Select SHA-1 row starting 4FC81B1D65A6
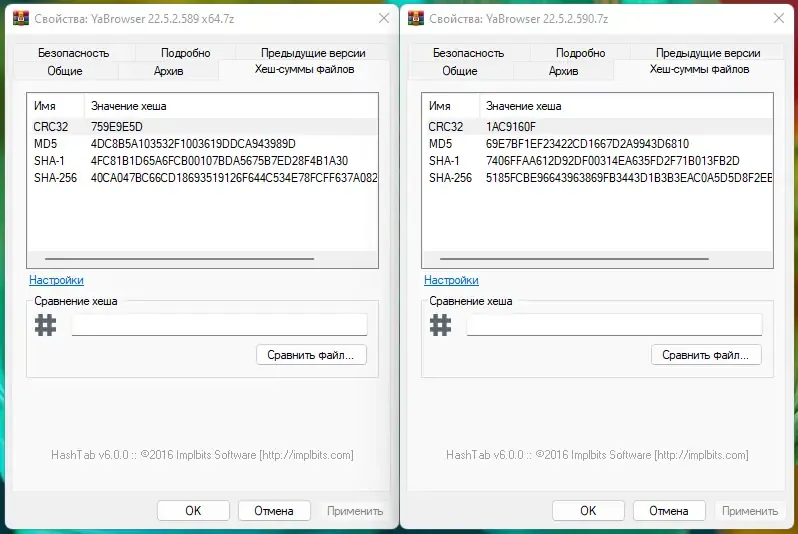This screenshot has height=534, width=798. (x=203, y=161)
